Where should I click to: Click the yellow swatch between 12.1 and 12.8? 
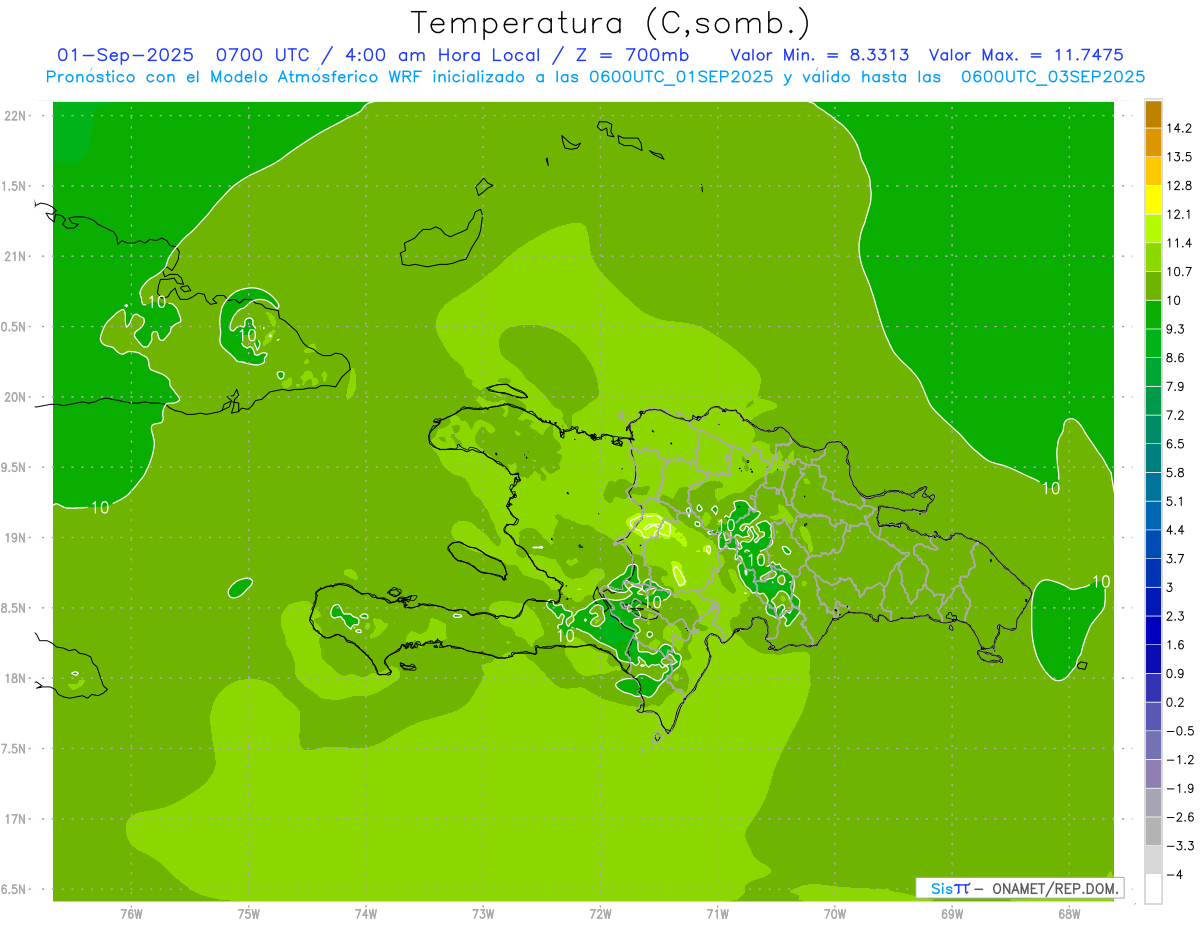(x=1153, y=199)
